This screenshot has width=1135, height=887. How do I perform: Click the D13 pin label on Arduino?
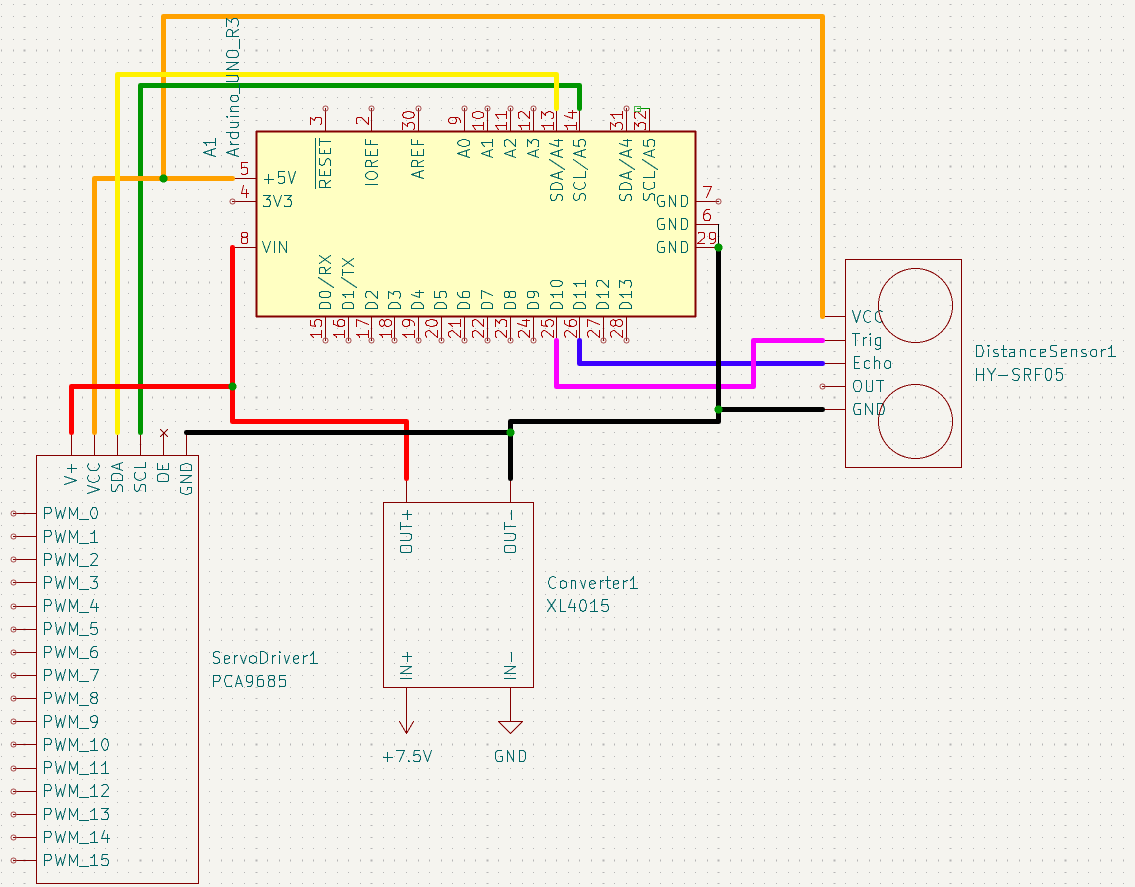tap(626, 295)
